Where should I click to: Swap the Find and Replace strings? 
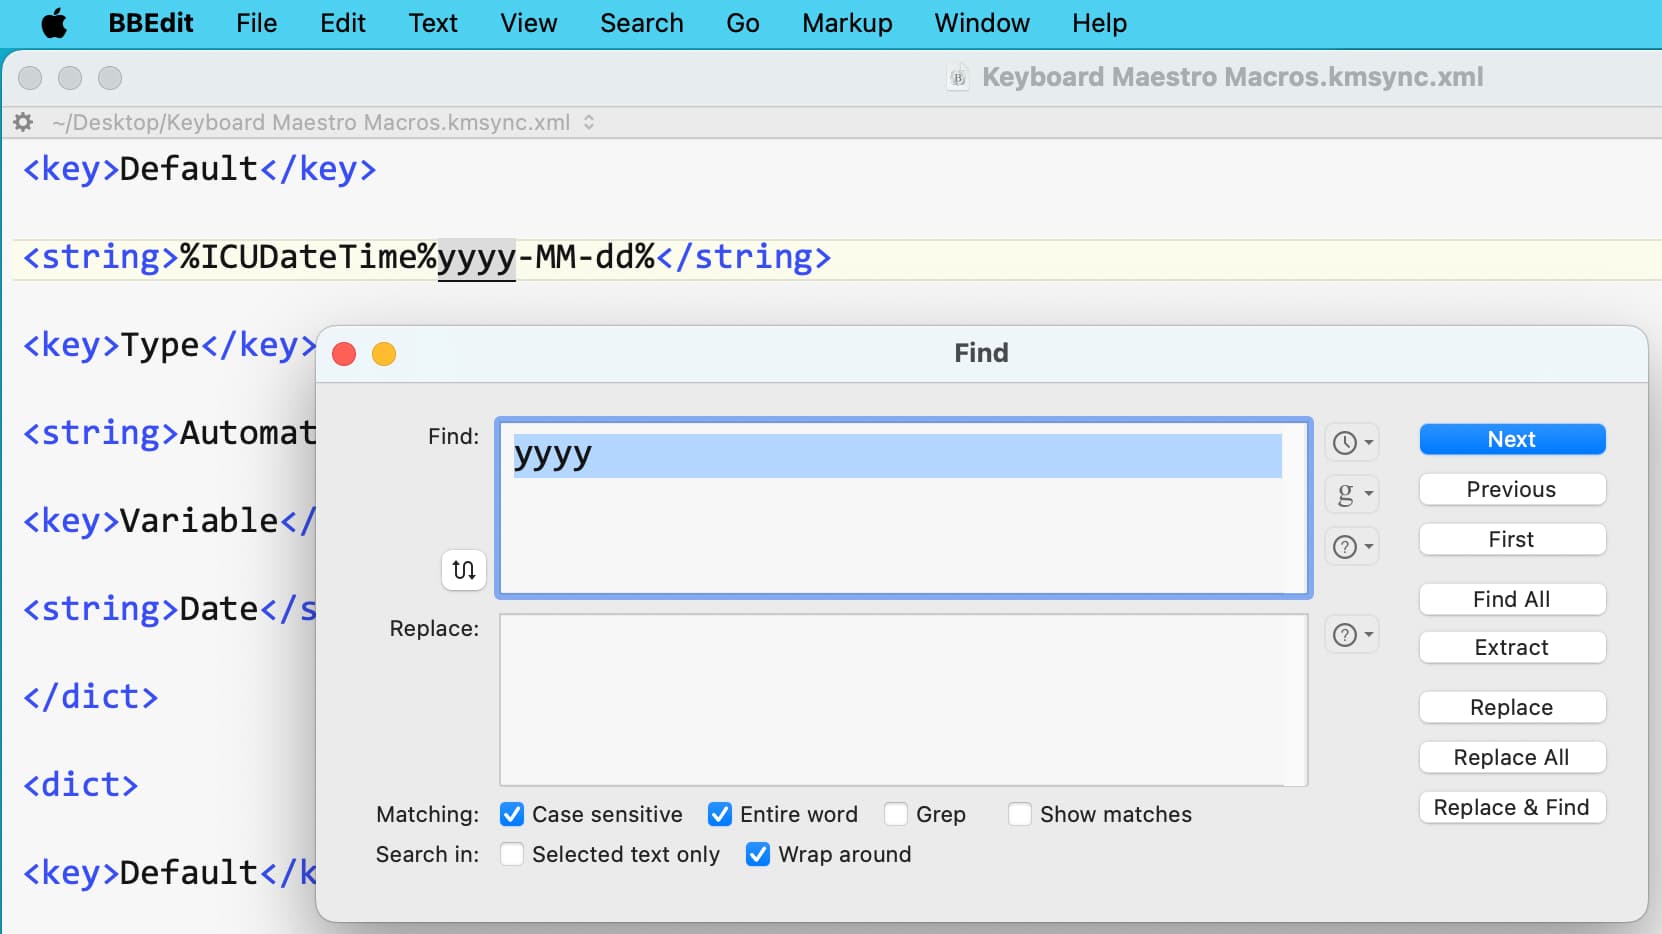(464, 570)
